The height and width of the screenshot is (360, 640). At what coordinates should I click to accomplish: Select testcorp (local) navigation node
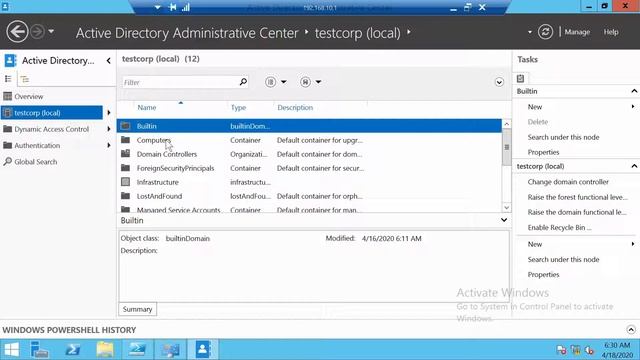click(52, 113)
